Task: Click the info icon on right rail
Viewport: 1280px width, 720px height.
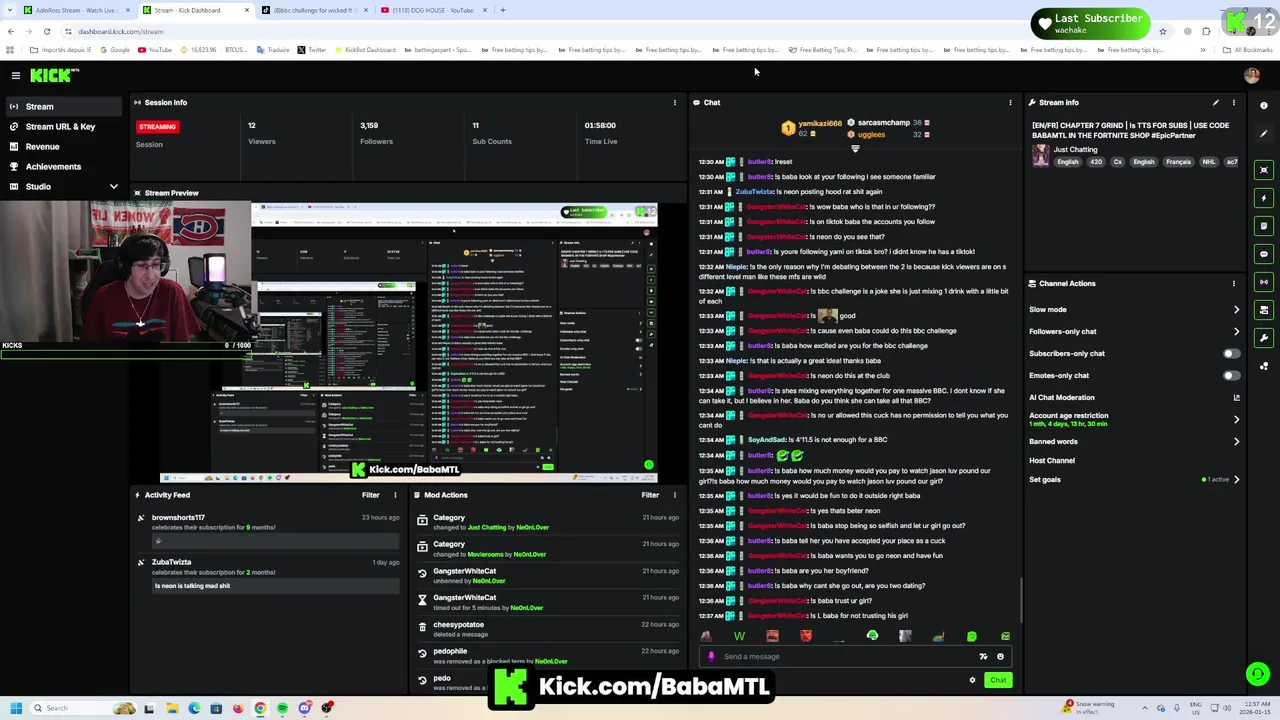Action: pyautogui.click(x=1264, y=105)
